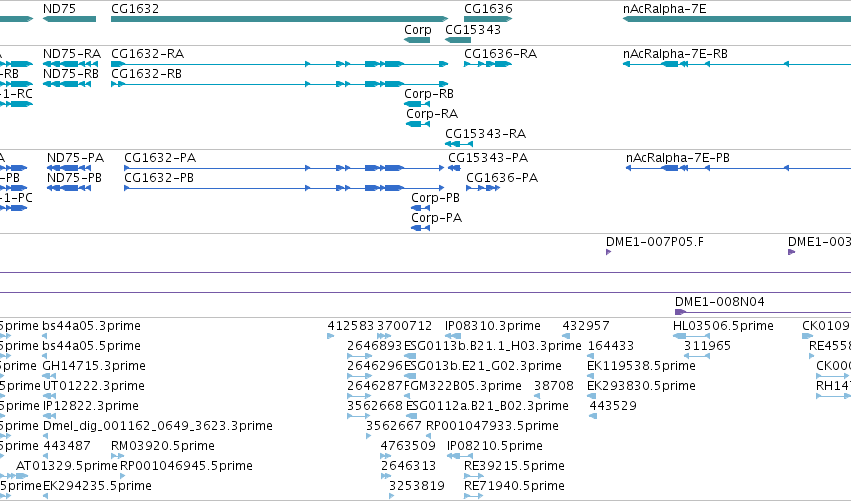Image resolution: width=851 pixels, height=501 pixels.
Task: Select feature 3700712
Action: pos(384,336)
